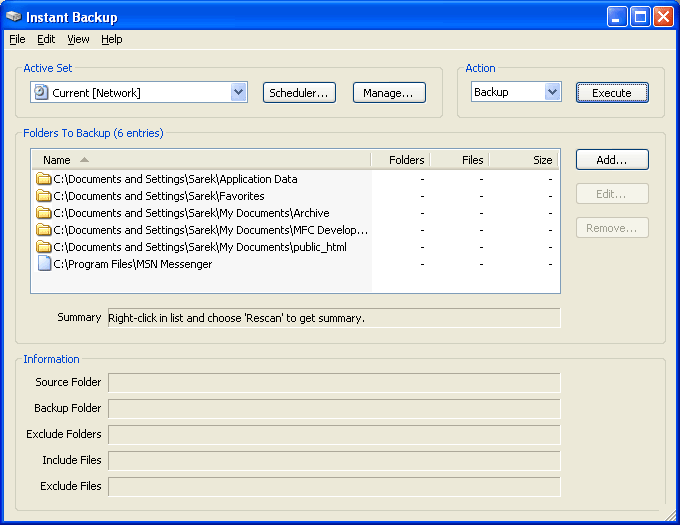
Task: Click the Source Folder field
Action: [x=334, y=382]
